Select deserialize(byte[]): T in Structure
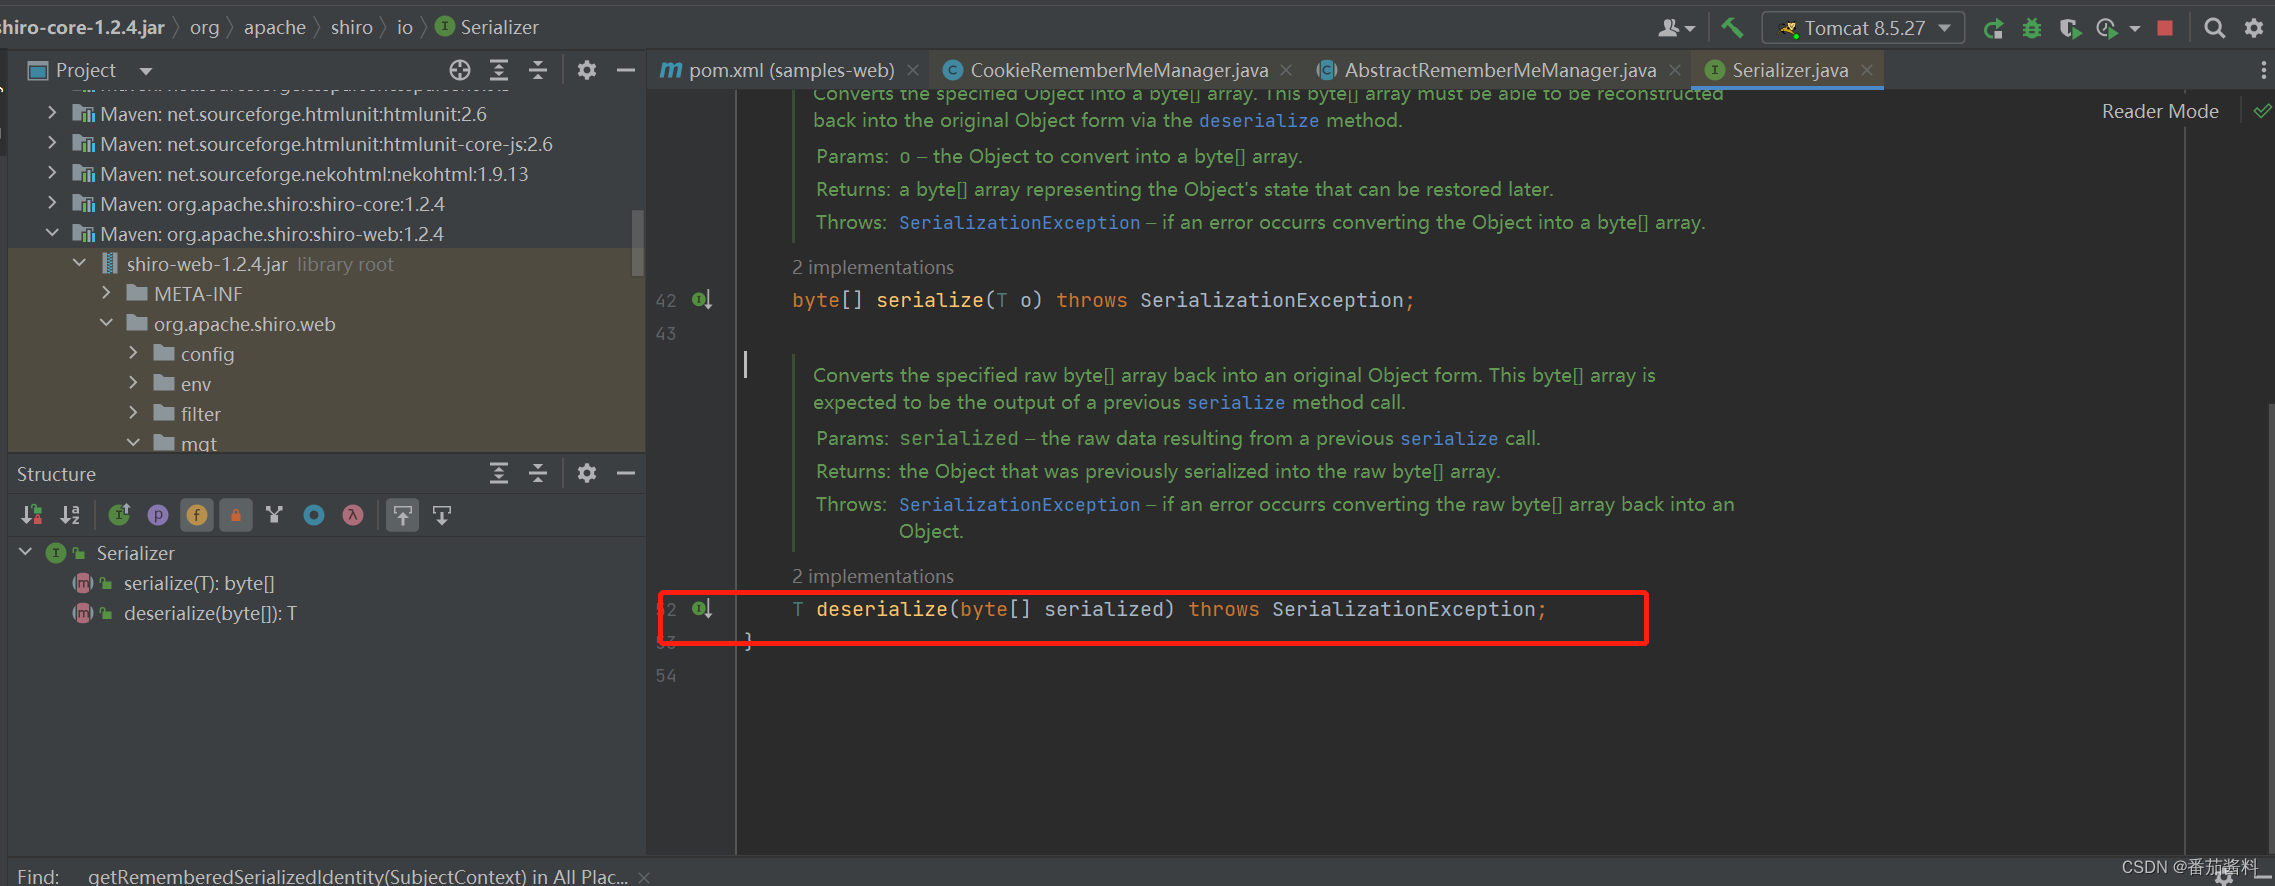Image resolution: width=2275 pixels, height=886 pixels. (x=210, y=613)
